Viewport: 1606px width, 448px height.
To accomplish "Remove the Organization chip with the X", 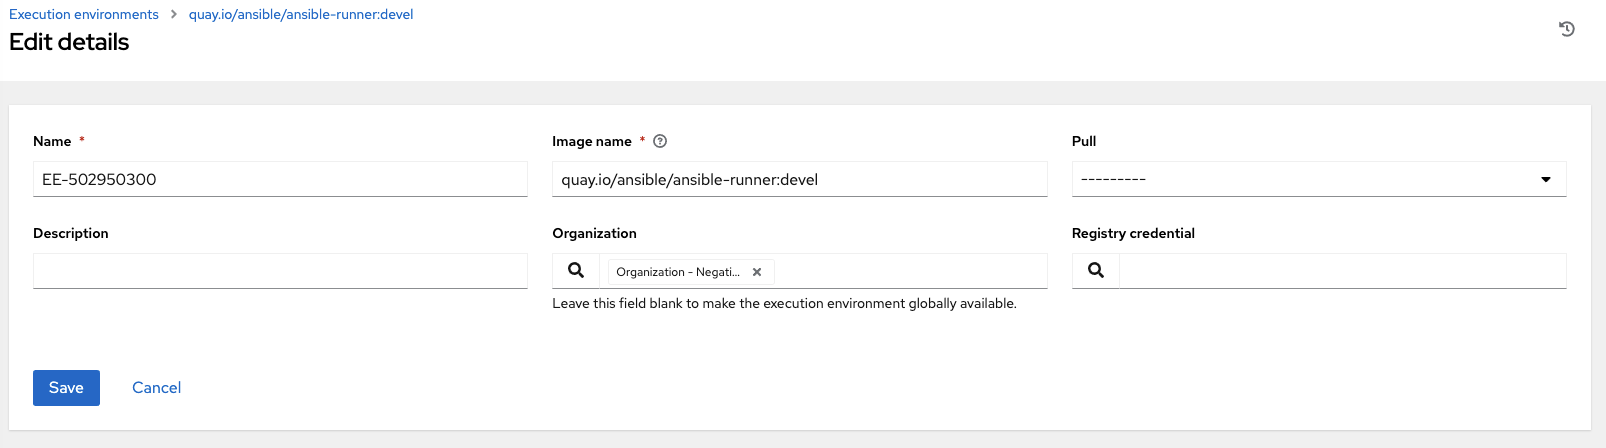I will tap(757, 272).
